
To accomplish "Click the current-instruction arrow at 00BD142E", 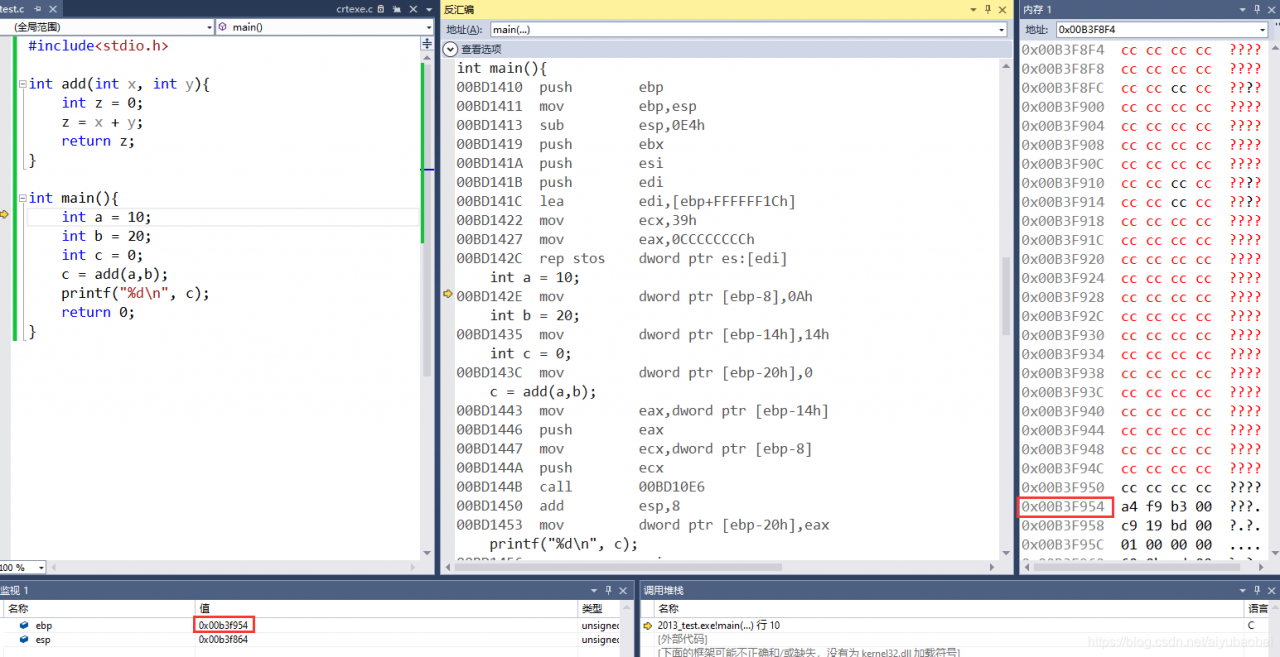I will pyautogui.click(x=448, y=295).
